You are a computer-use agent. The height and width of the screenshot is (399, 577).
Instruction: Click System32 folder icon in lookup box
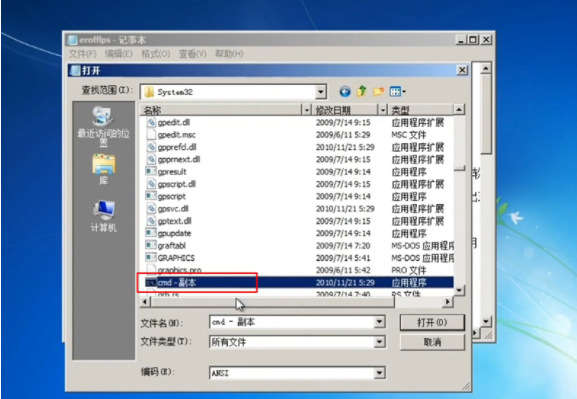[x=149, y=92]
